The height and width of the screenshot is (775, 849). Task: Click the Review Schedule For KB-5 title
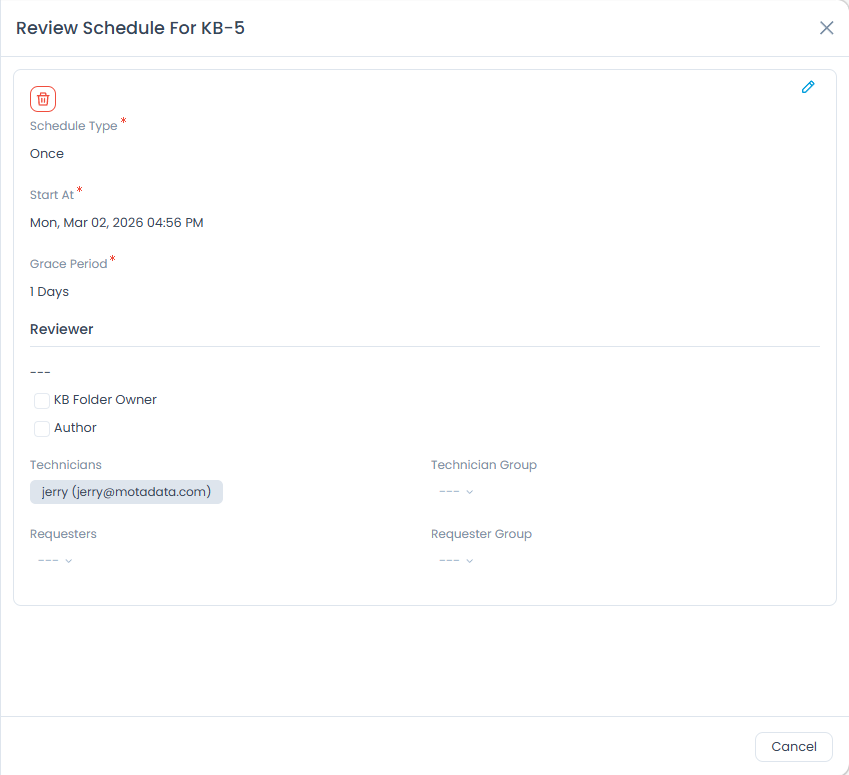coord(131,28)
